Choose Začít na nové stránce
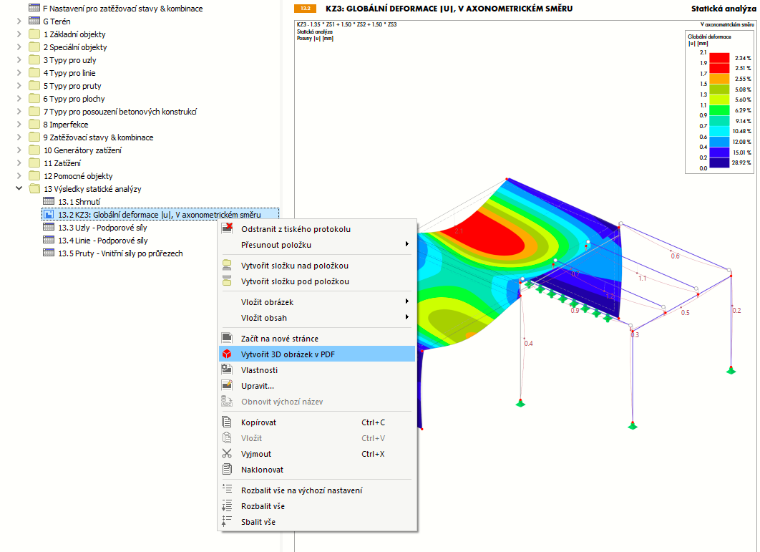 [317, 338]
